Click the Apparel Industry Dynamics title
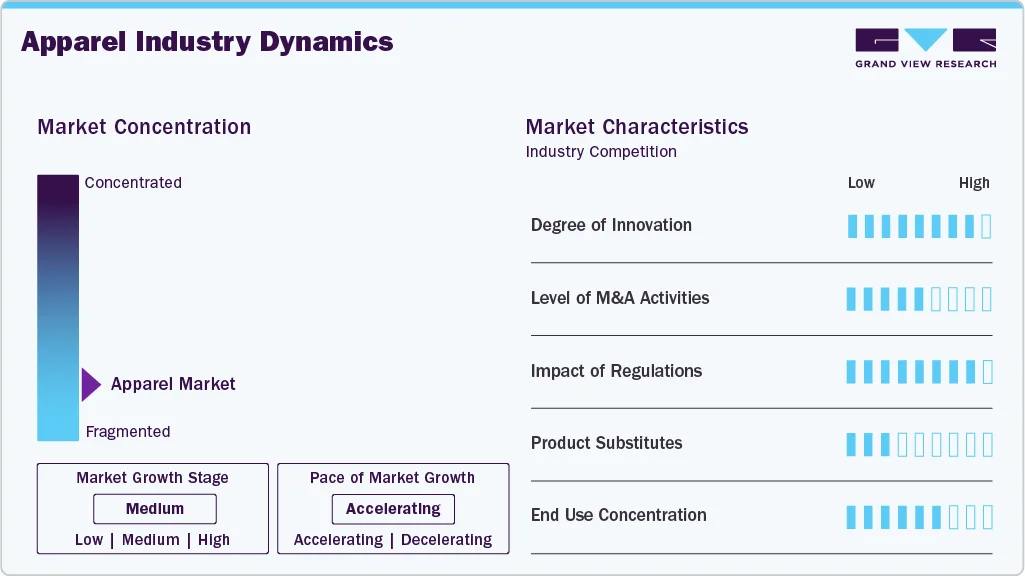Image resolution: width=1025 pixels, height=576 pixels. coord(207,42)
